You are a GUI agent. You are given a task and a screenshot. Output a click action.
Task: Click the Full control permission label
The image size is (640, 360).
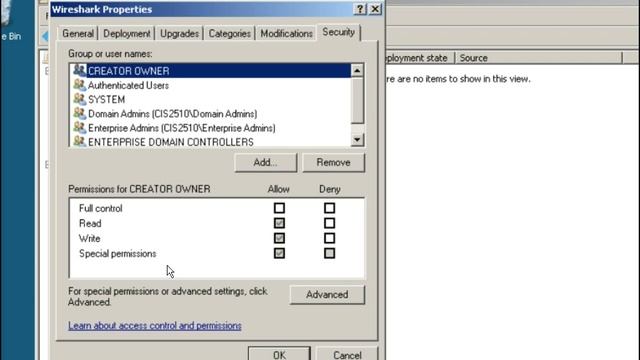pos(100,209)
